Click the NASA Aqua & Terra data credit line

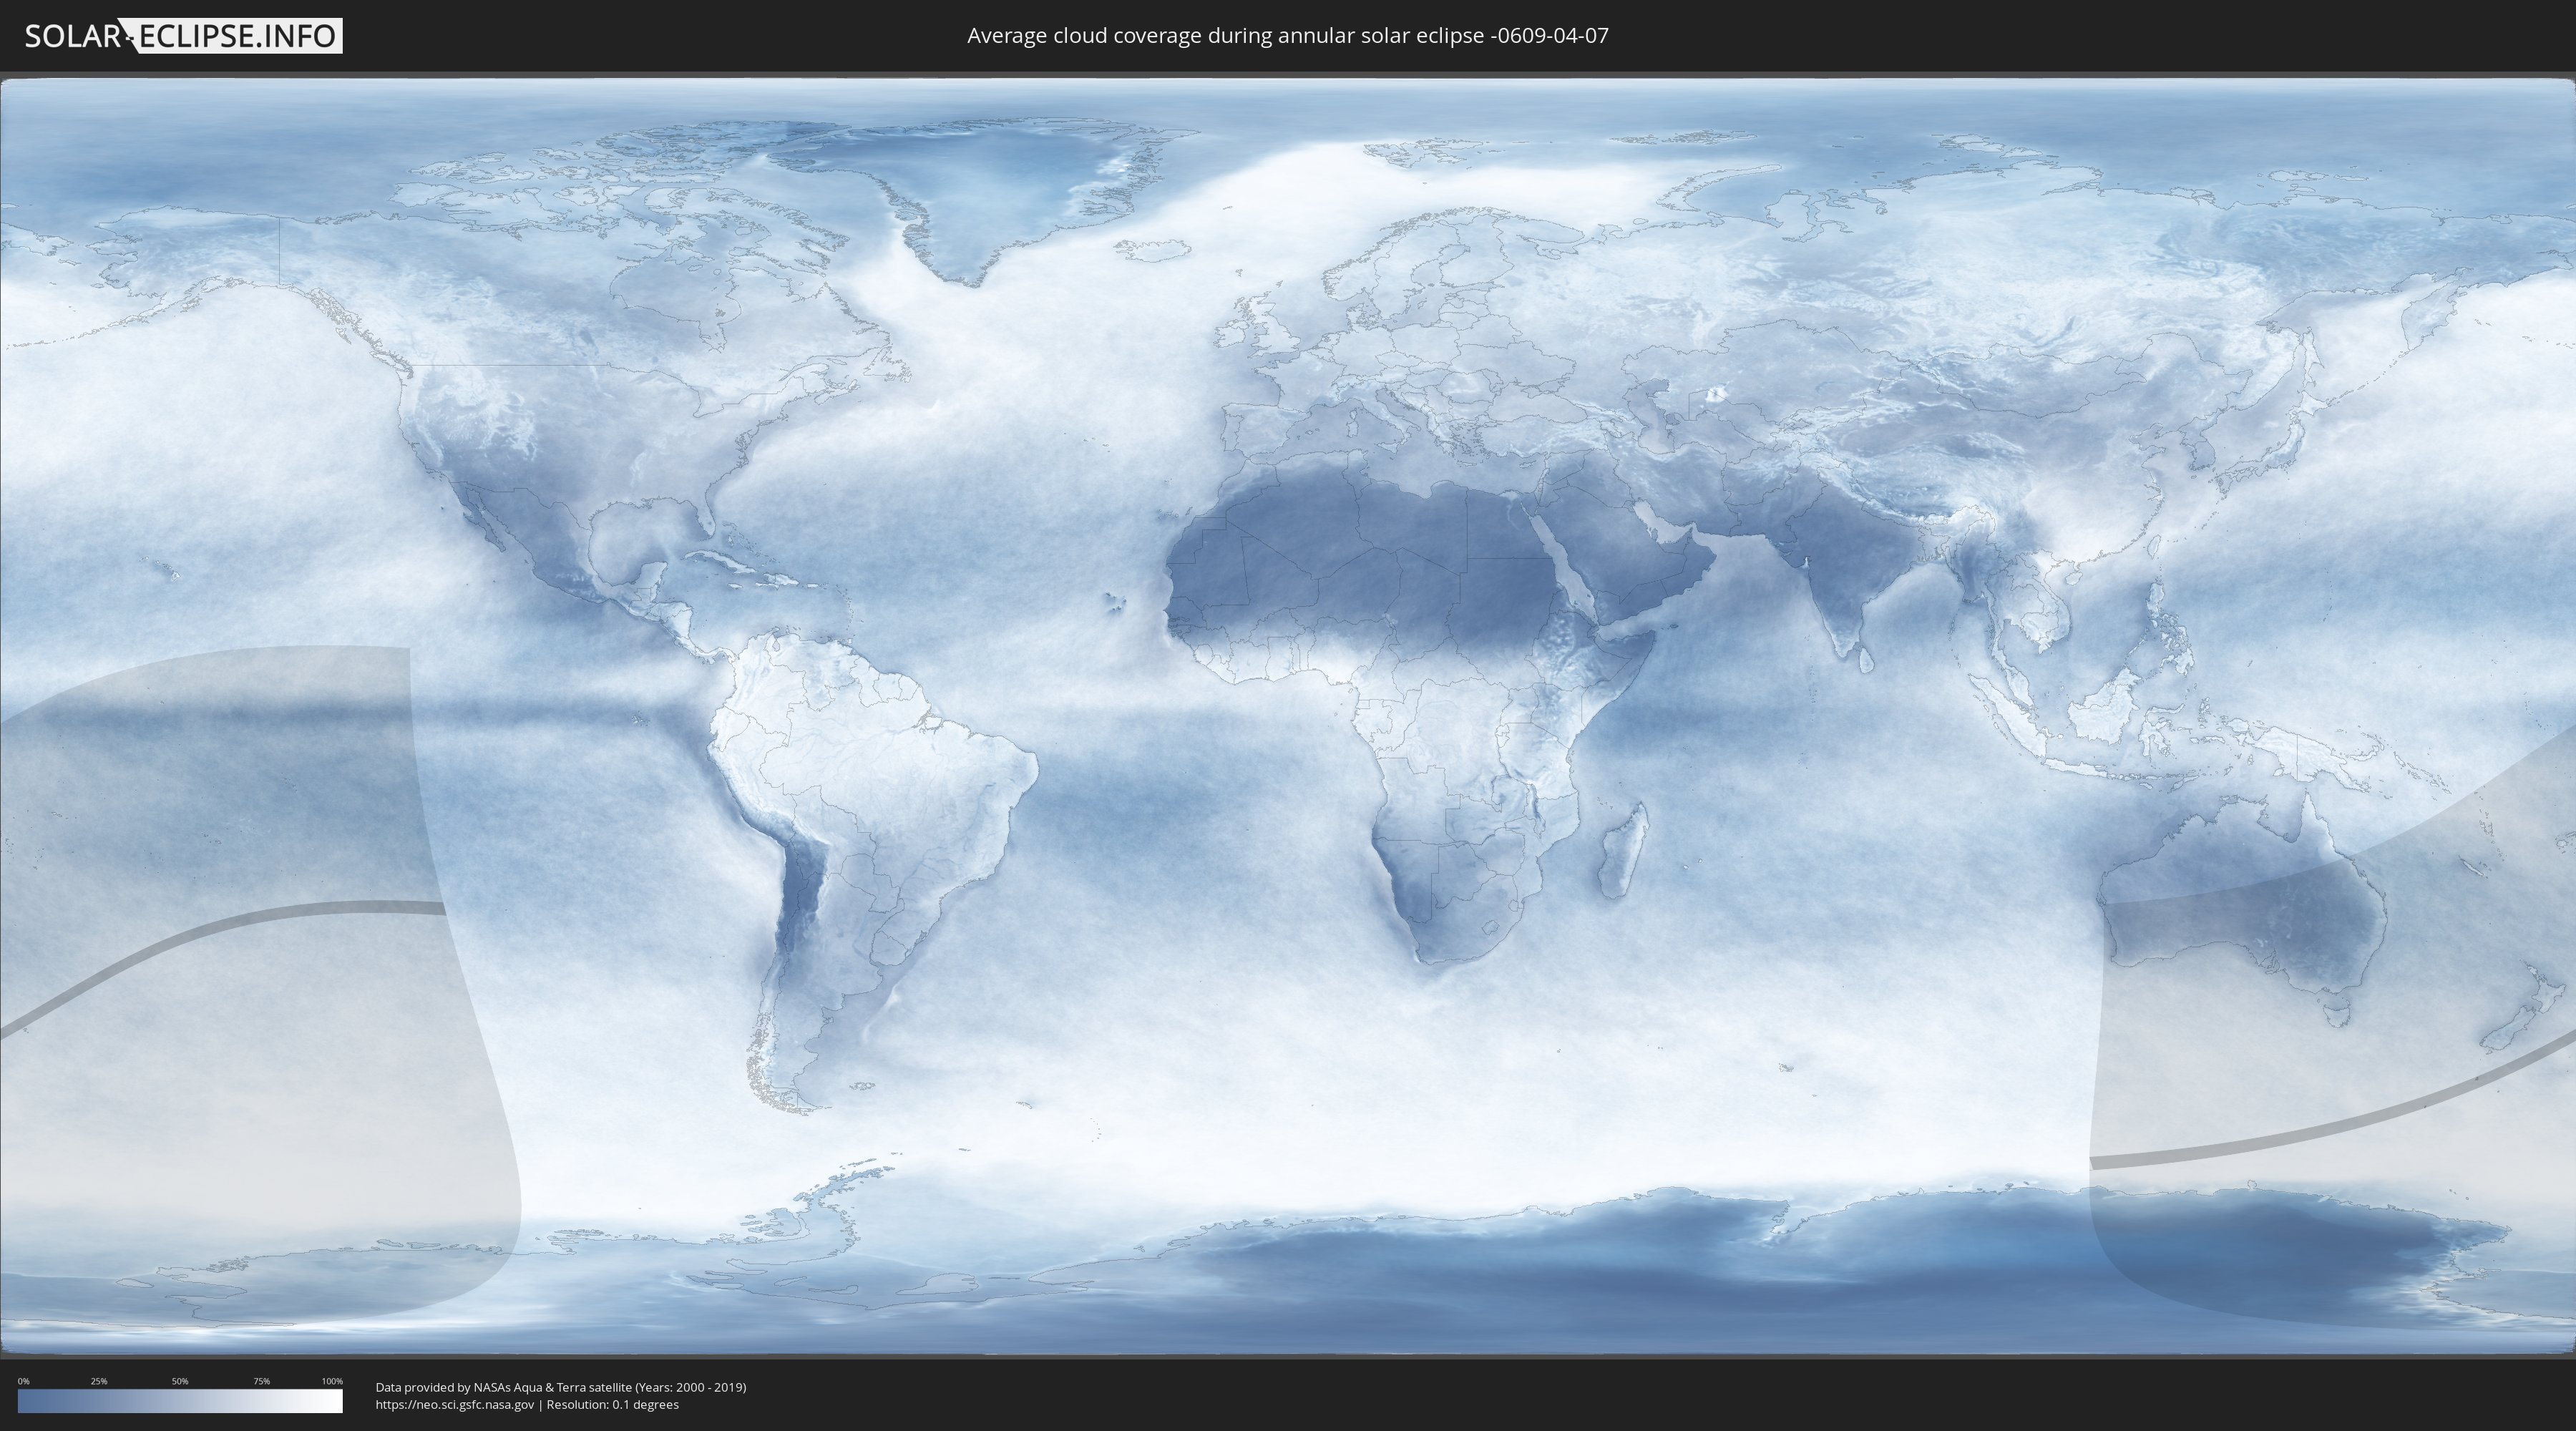(560, 1387)
